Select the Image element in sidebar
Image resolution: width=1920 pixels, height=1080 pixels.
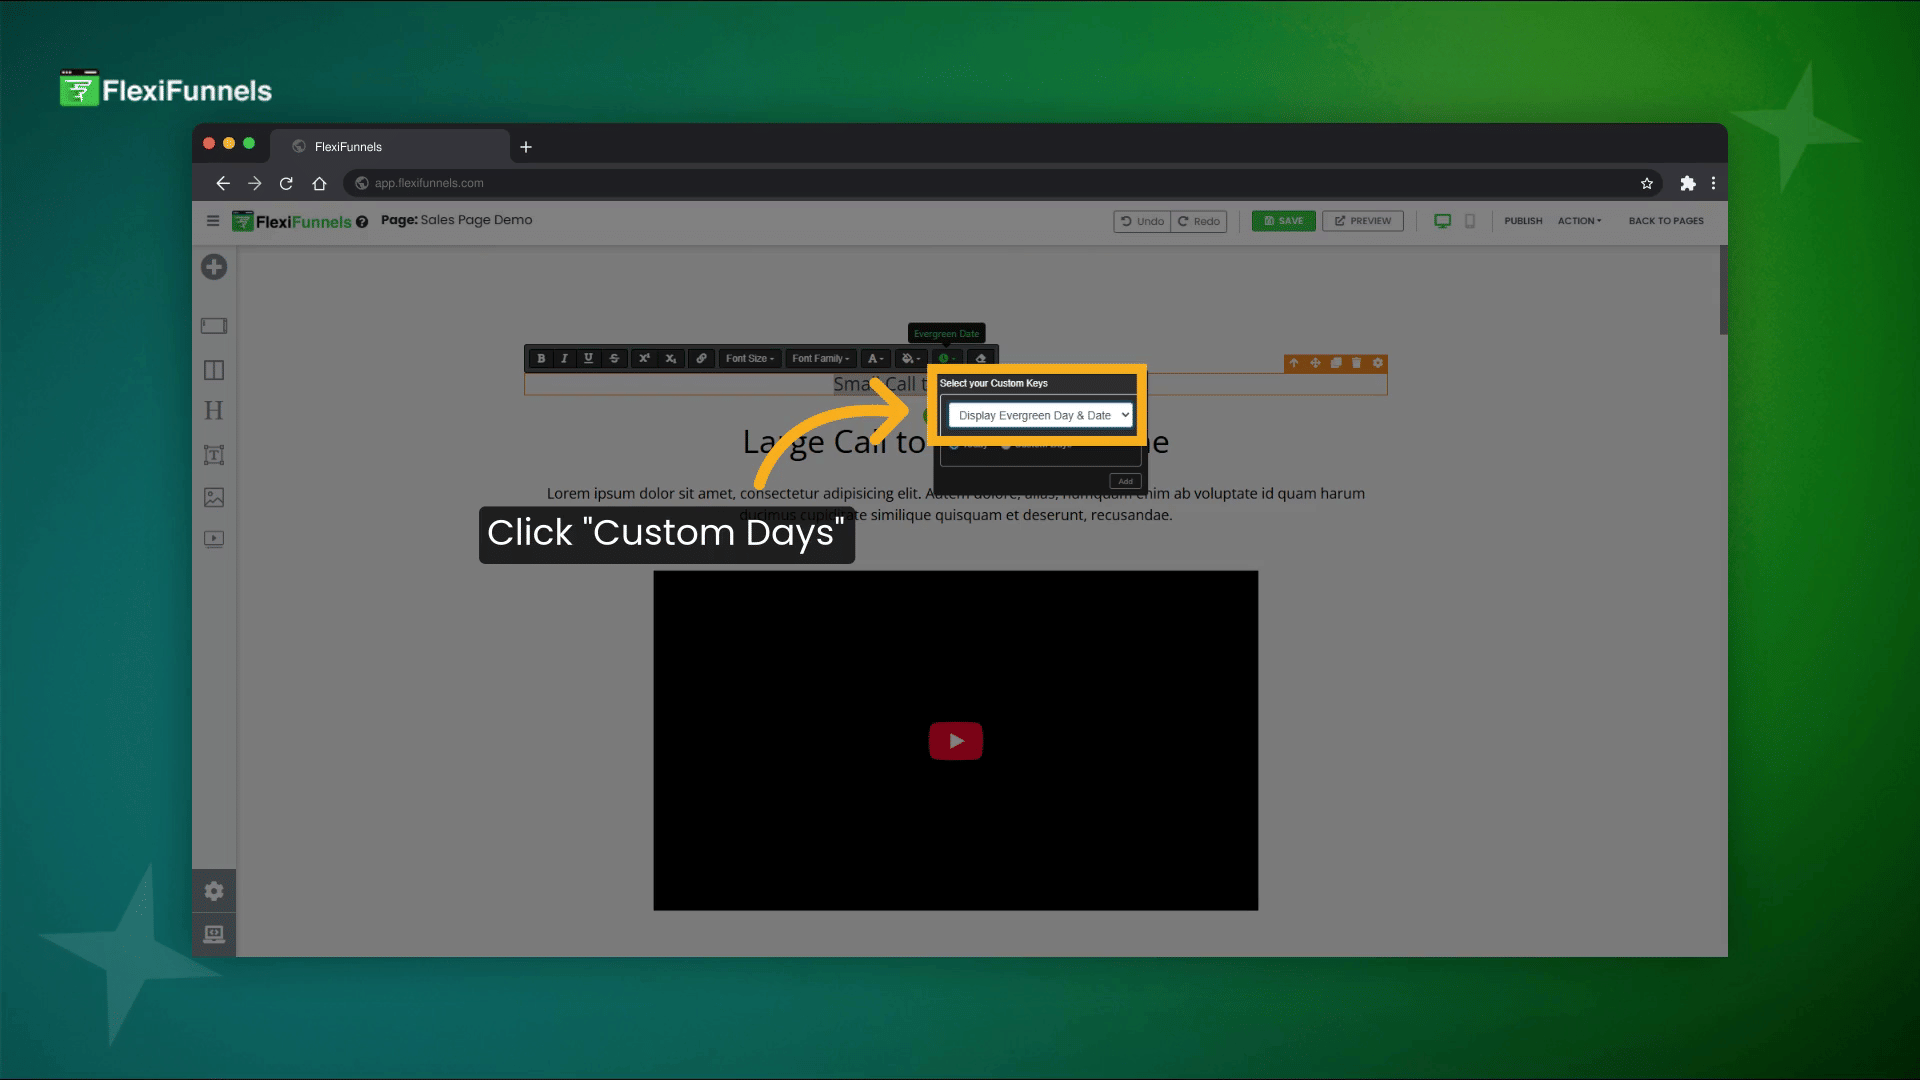pyautogui.click(x=213, y=497)
